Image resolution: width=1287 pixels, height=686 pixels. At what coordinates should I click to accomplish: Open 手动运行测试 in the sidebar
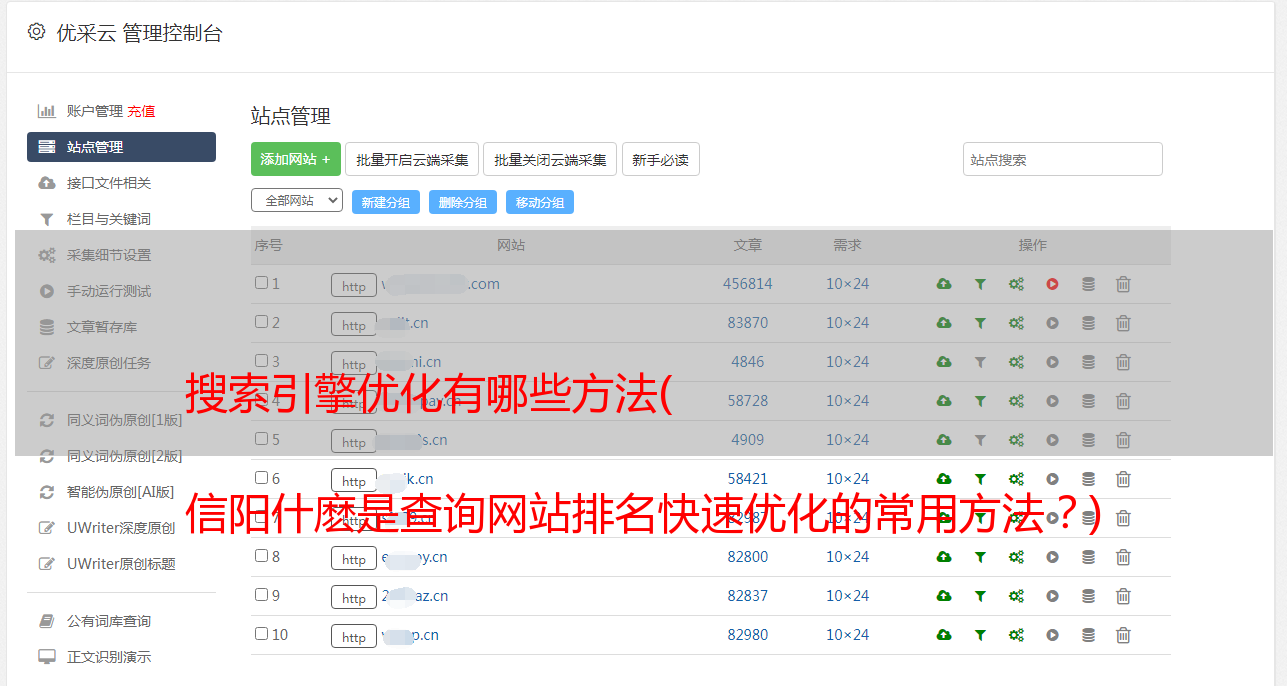[x=109, y=291]
